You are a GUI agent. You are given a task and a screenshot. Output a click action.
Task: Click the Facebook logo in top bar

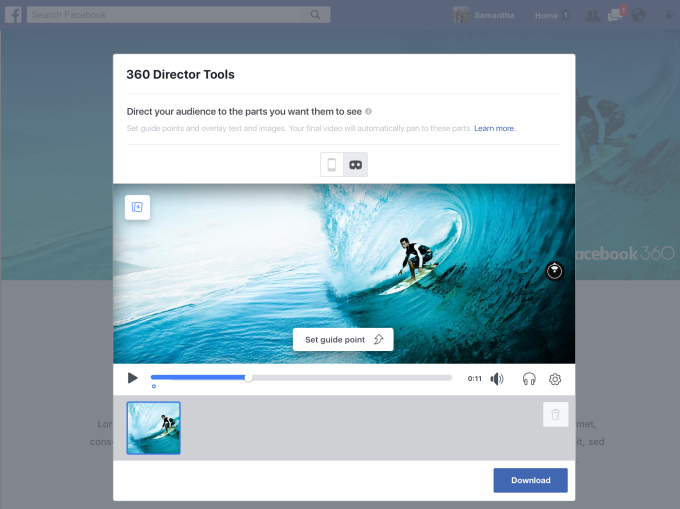coord(14,15)
